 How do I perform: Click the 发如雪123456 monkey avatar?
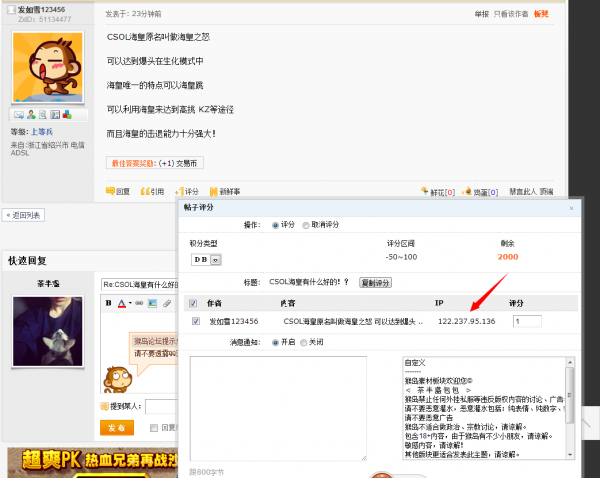tap(48, 67)
